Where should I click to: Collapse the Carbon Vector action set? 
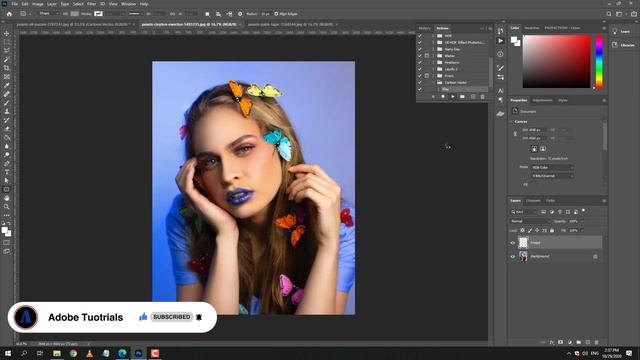(x=433, y=82)
